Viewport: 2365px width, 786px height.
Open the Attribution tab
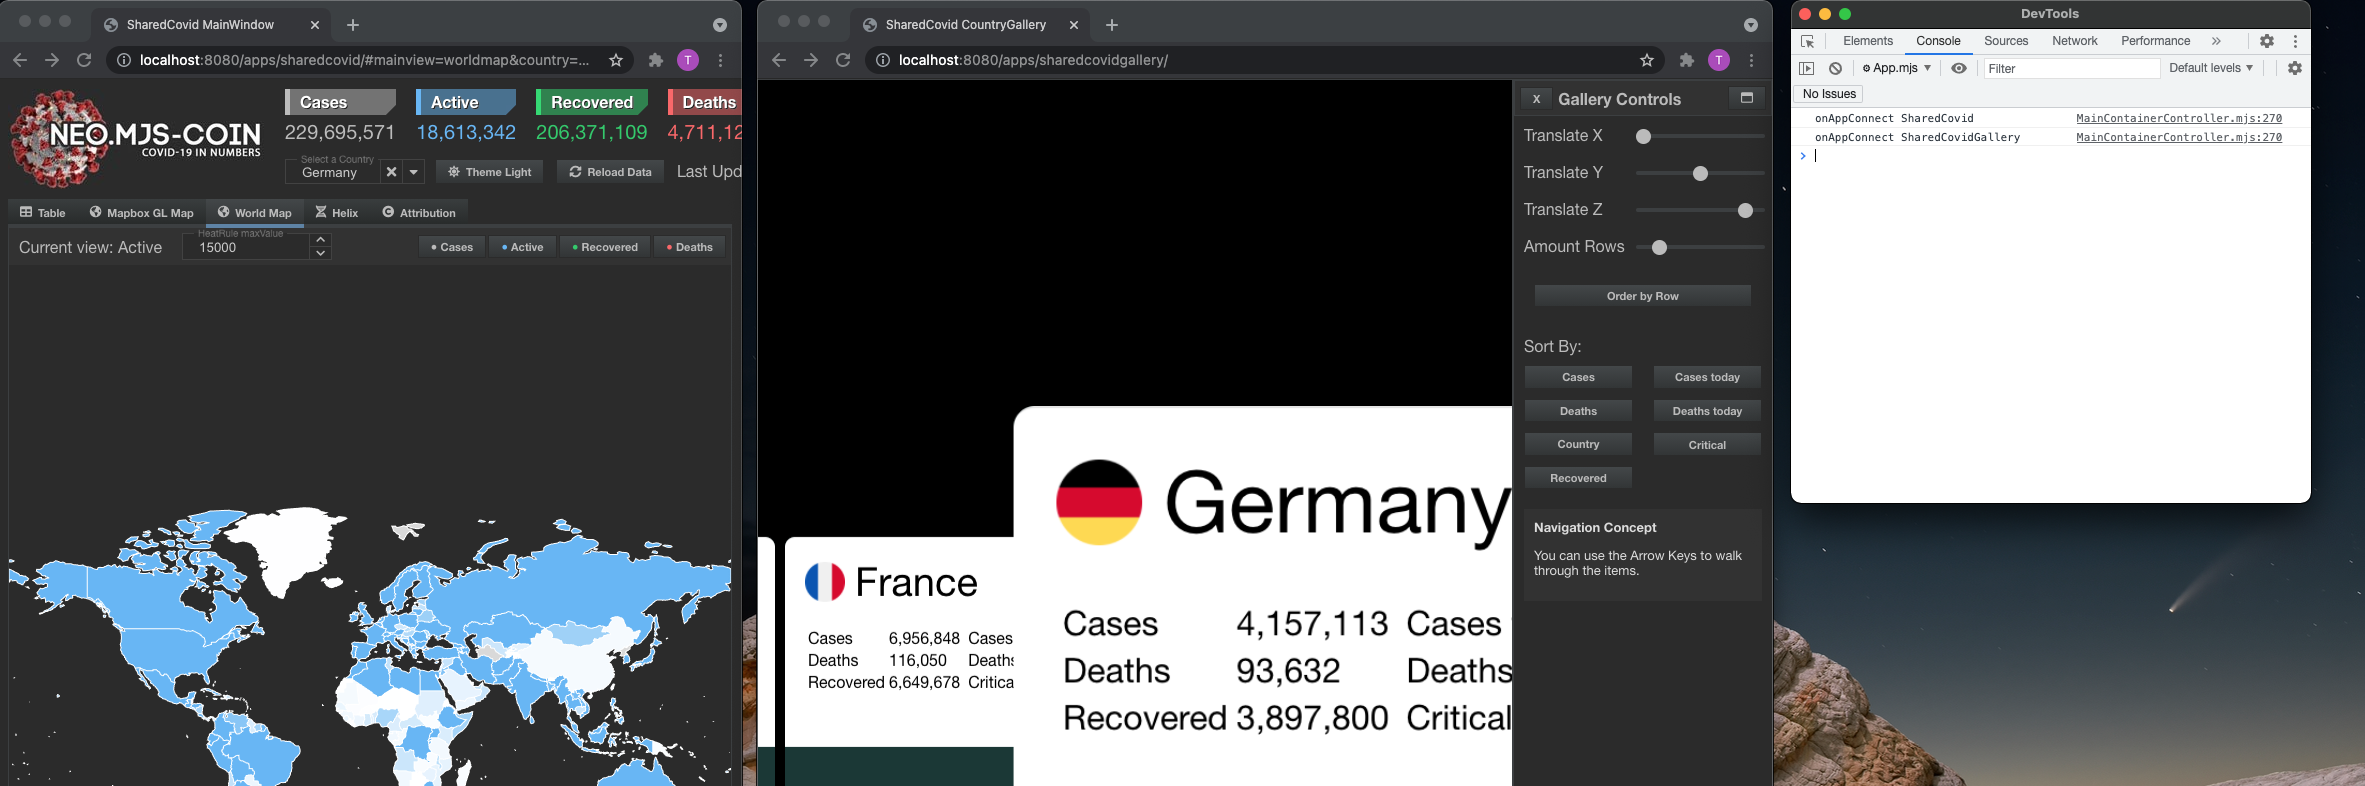point(419,212)
